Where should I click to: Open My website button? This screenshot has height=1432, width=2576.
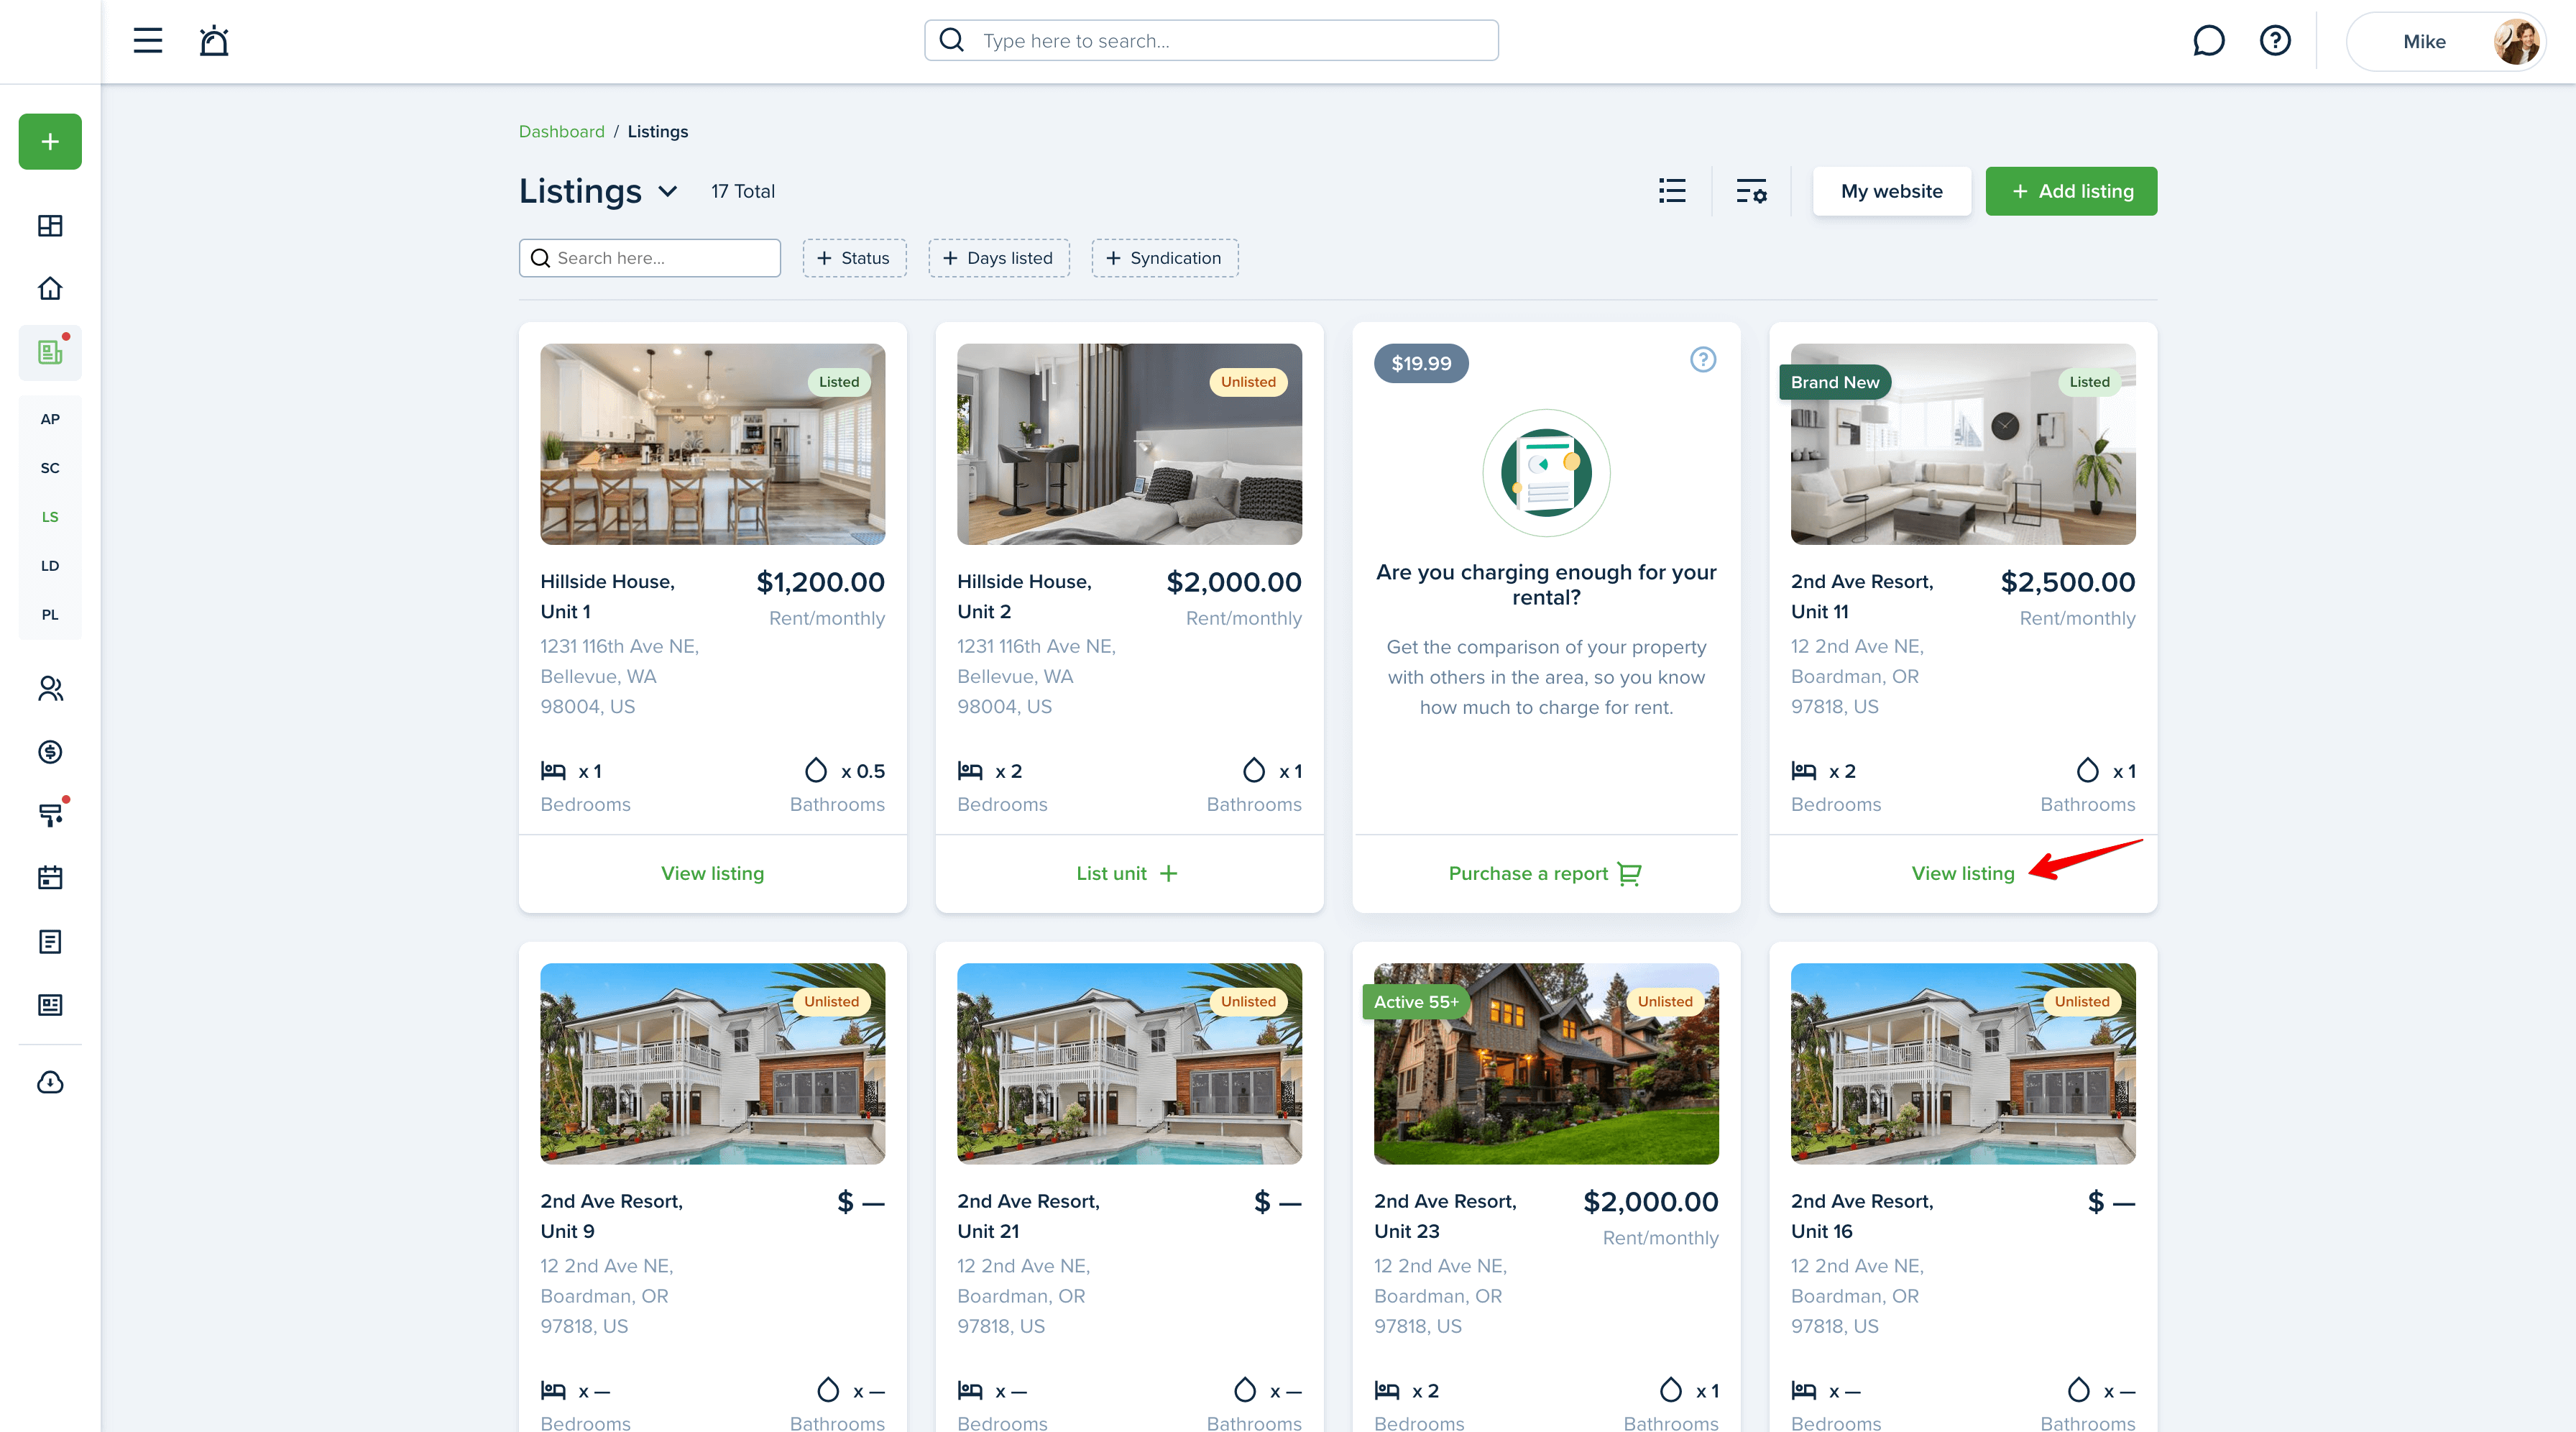pos(1891,191)
